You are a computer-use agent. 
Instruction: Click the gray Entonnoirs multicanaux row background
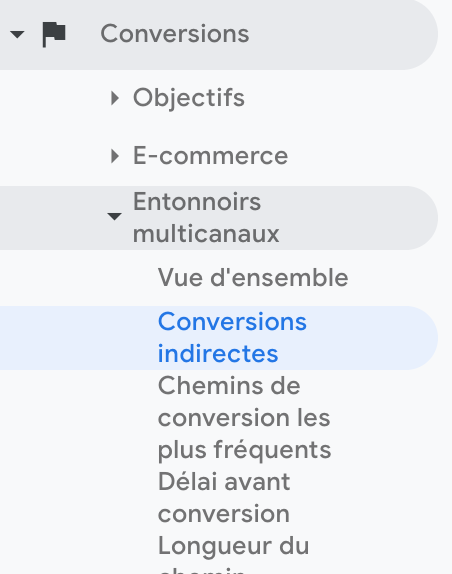pos(219,218)
